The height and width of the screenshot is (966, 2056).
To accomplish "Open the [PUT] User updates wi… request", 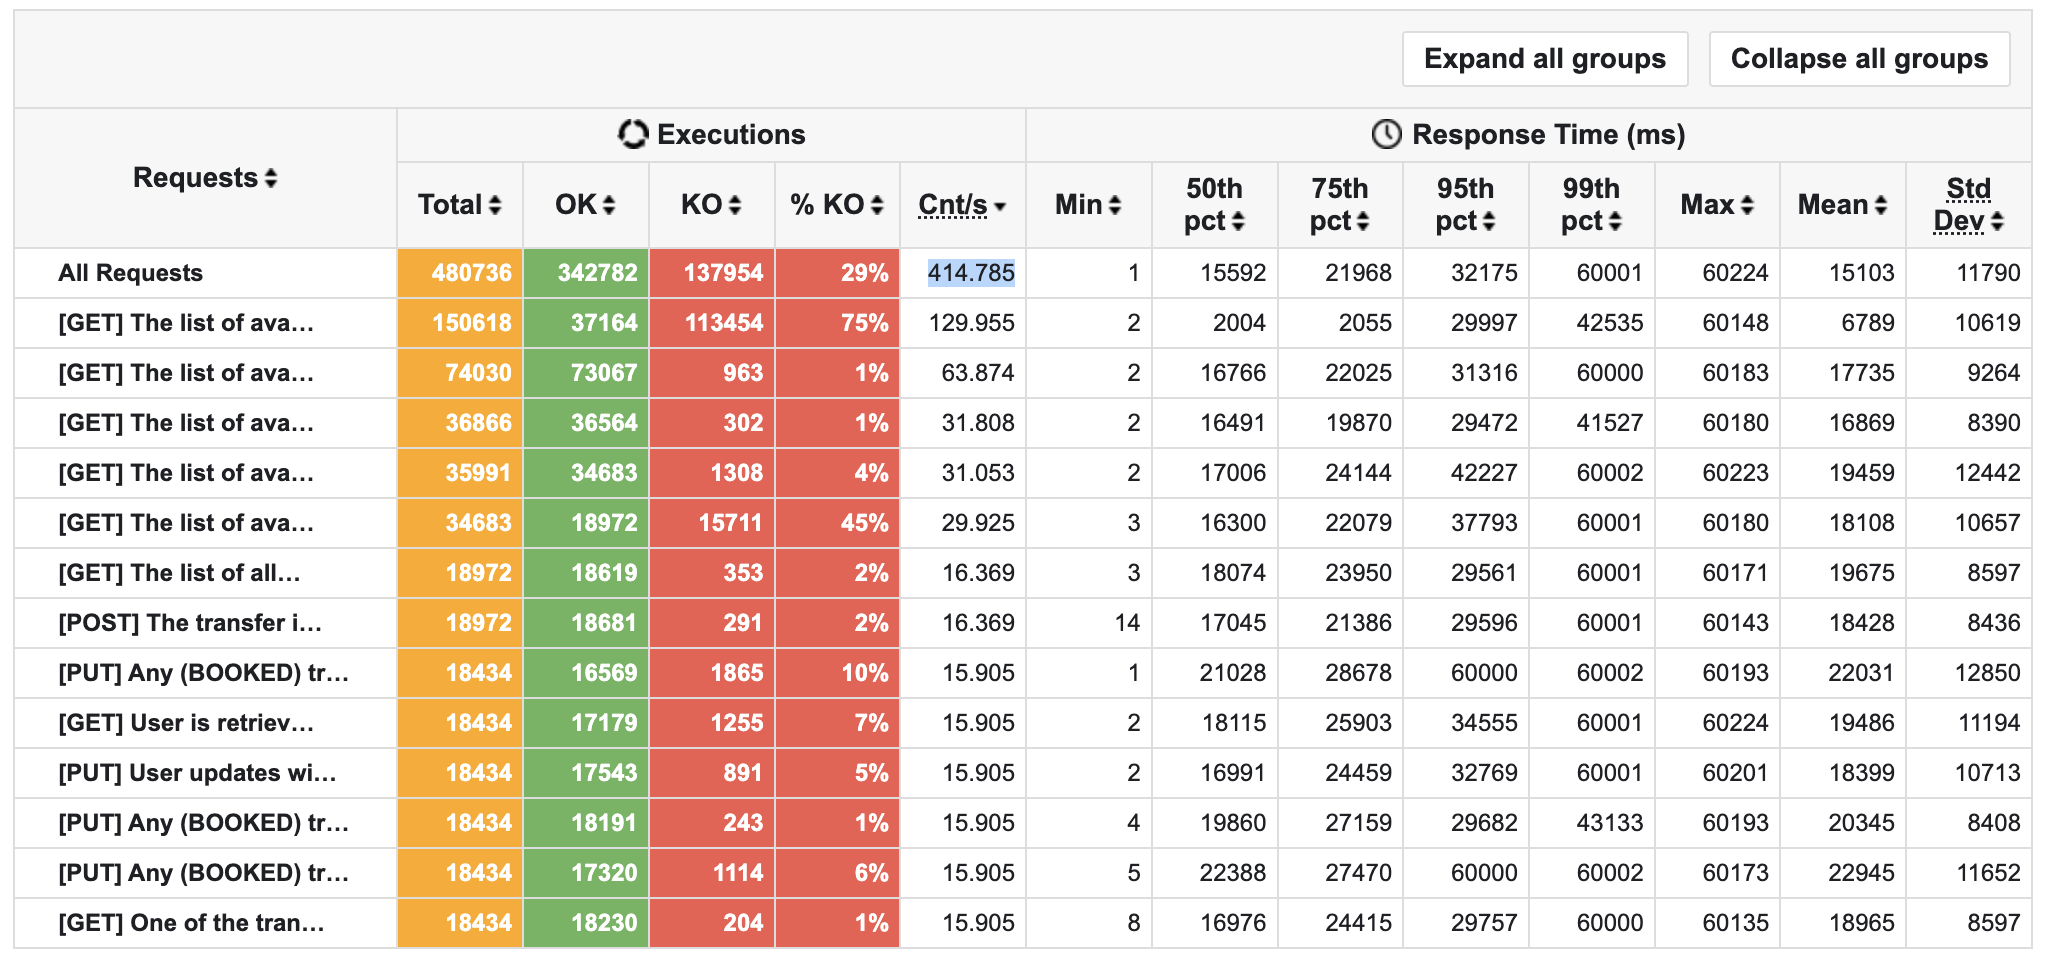I will pos(197,773).
